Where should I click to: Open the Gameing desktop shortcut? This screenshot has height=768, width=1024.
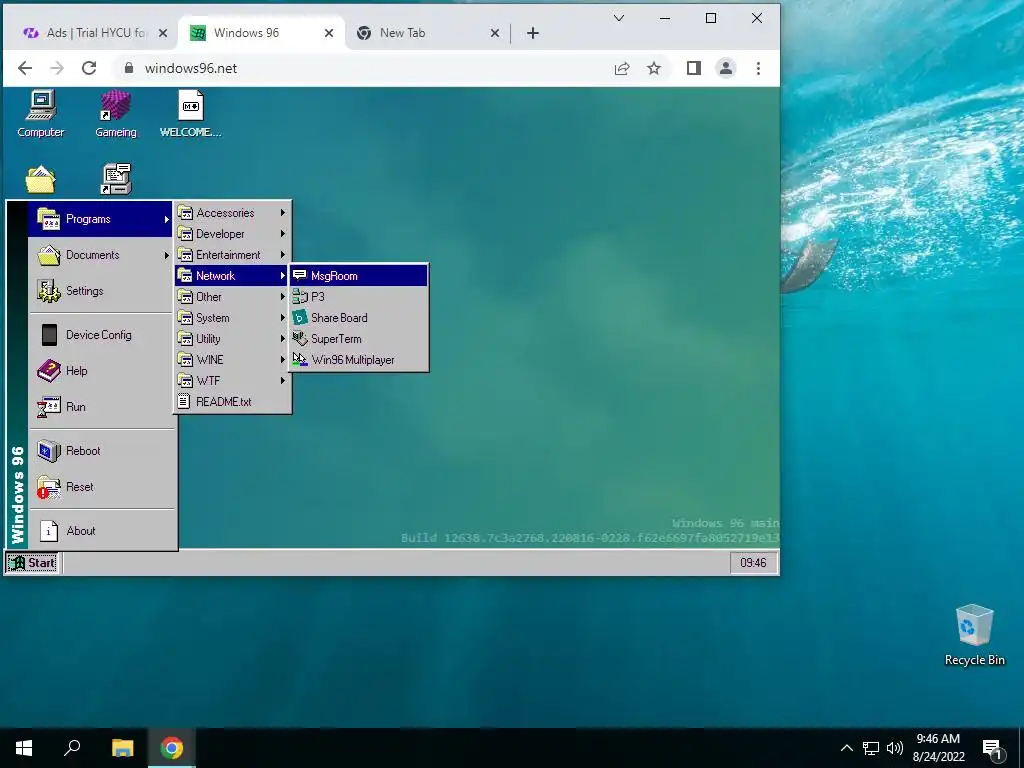[116, 114]
